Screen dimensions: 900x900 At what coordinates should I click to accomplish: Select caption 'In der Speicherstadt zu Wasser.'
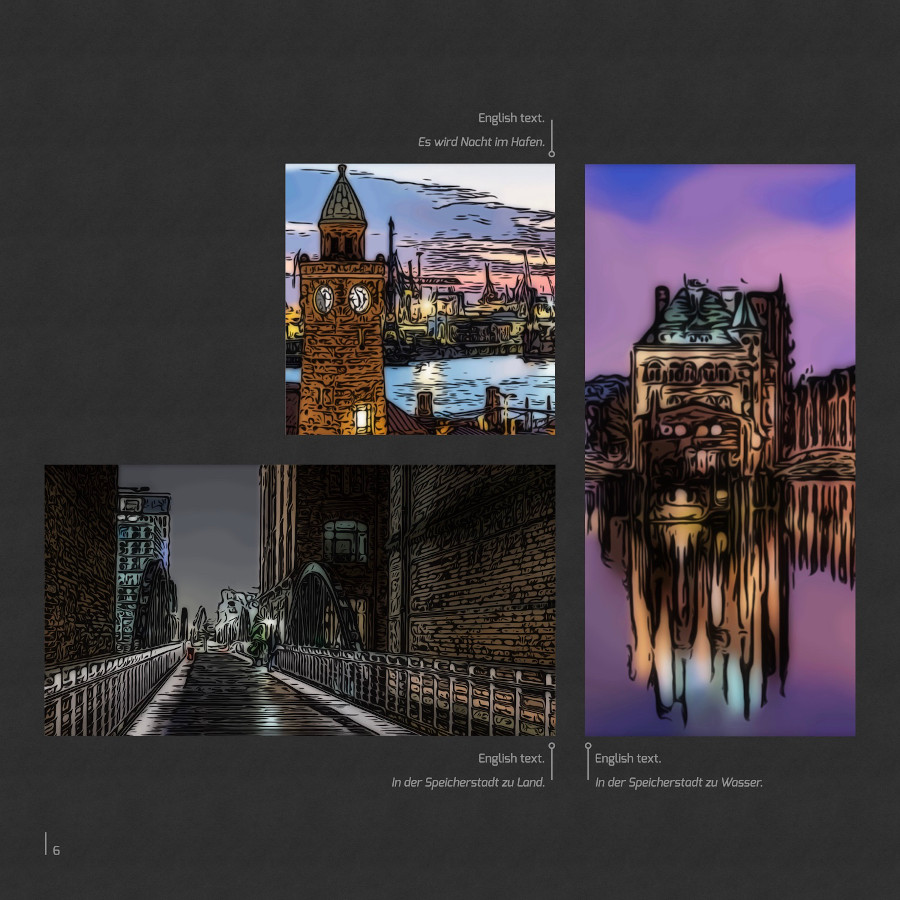pyautogui.click(x=679, y=782)
